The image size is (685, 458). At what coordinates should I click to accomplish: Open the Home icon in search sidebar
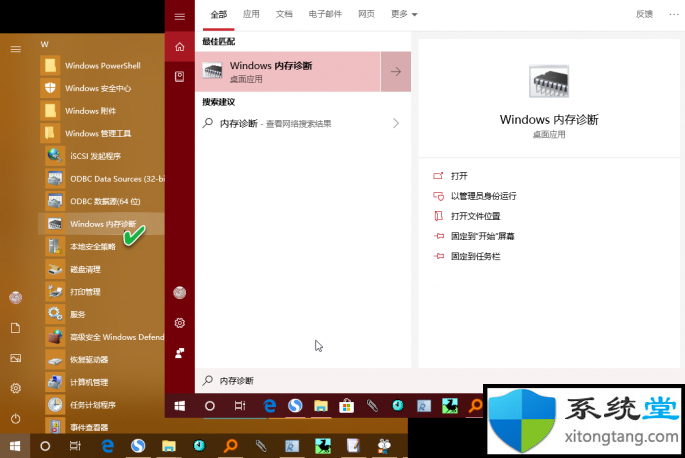click(x=180, y=47)
